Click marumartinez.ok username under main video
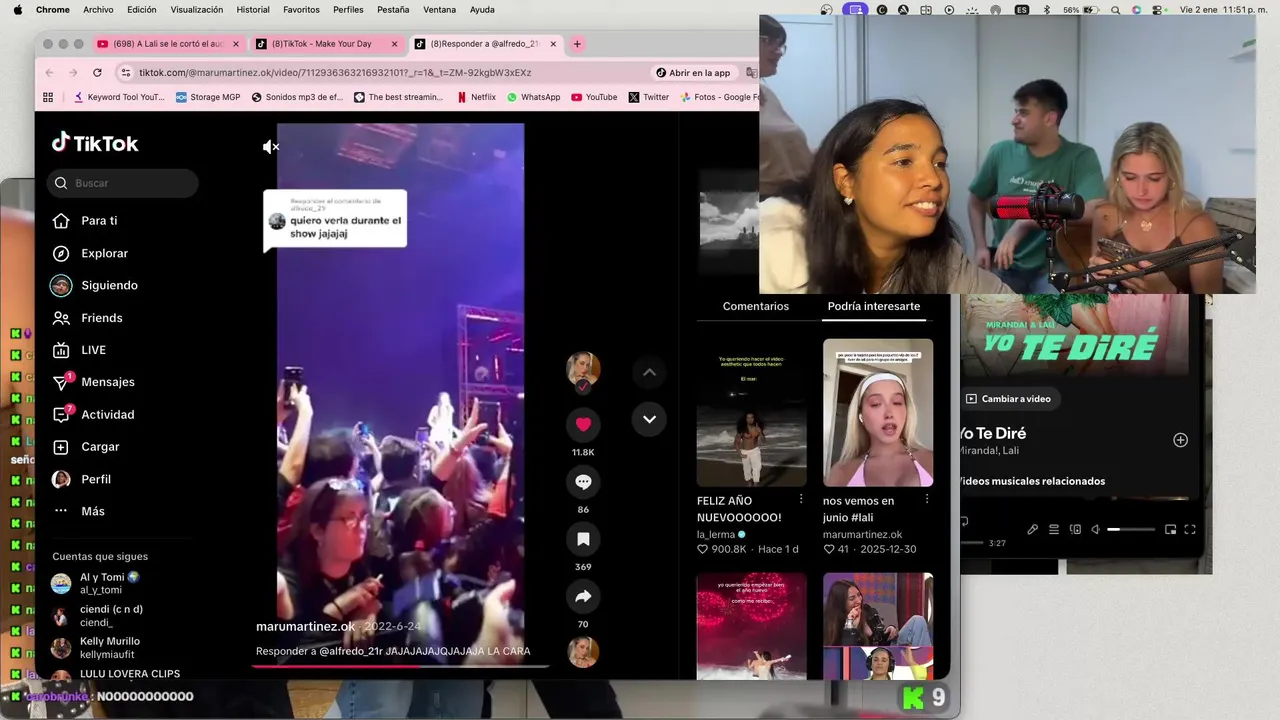Screen dimensions: 1280x720 (x=305, y=627)
